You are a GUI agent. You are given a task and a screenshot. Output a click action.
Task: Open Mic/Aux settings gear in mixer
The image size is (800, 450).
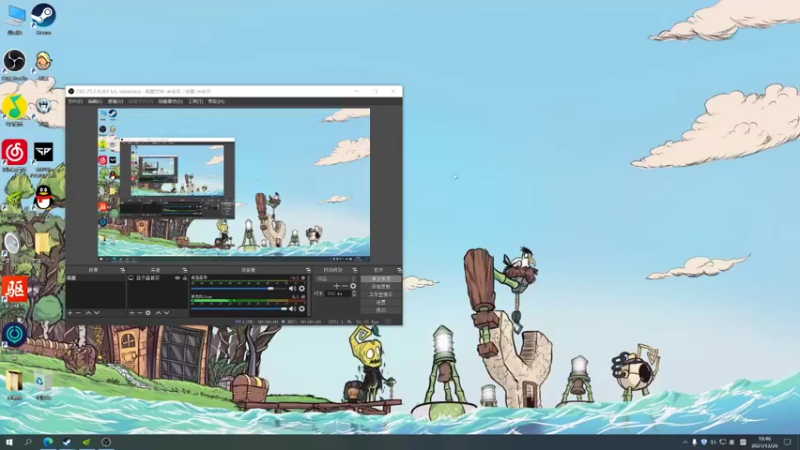(x=302, y=308)
